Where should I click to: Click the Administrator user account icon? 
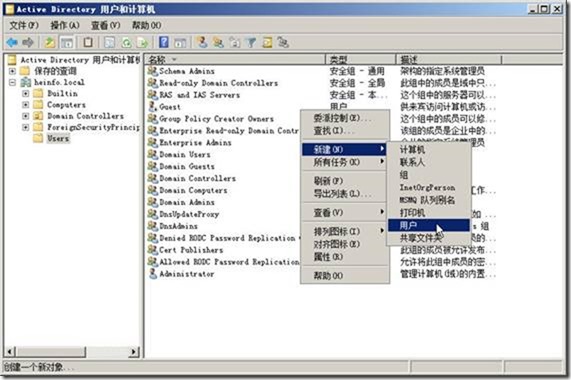click(153, 273)
